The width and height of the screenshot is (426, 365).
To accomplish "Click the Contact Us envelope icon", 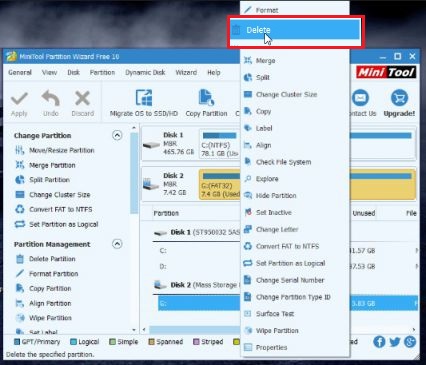I will coord(360,98).
